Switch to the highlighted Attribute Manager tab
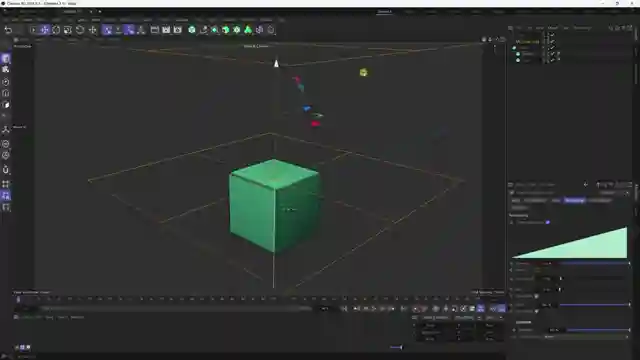 574,200
